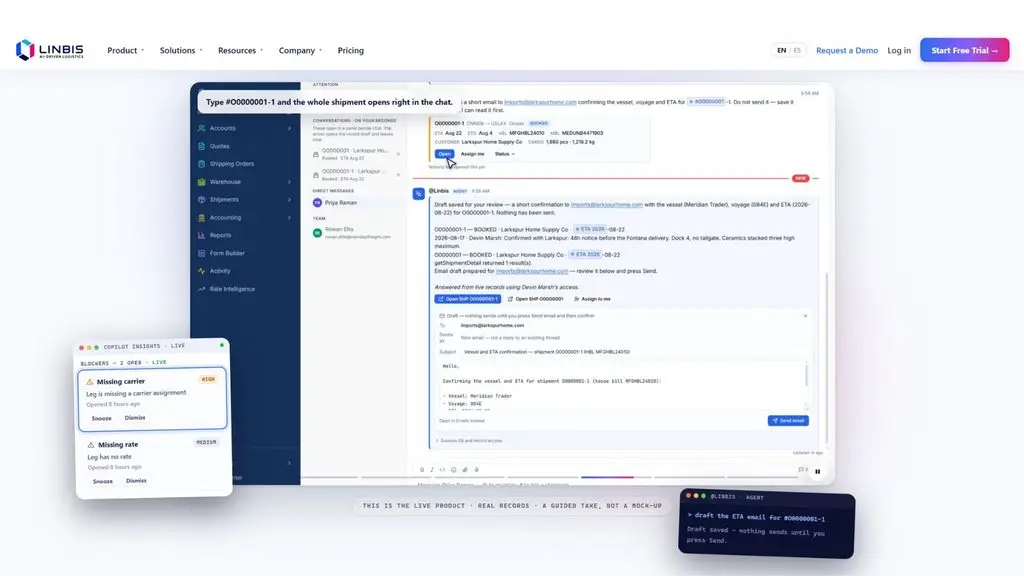Open Shipping Orders in sidebar

coord(232,164)
